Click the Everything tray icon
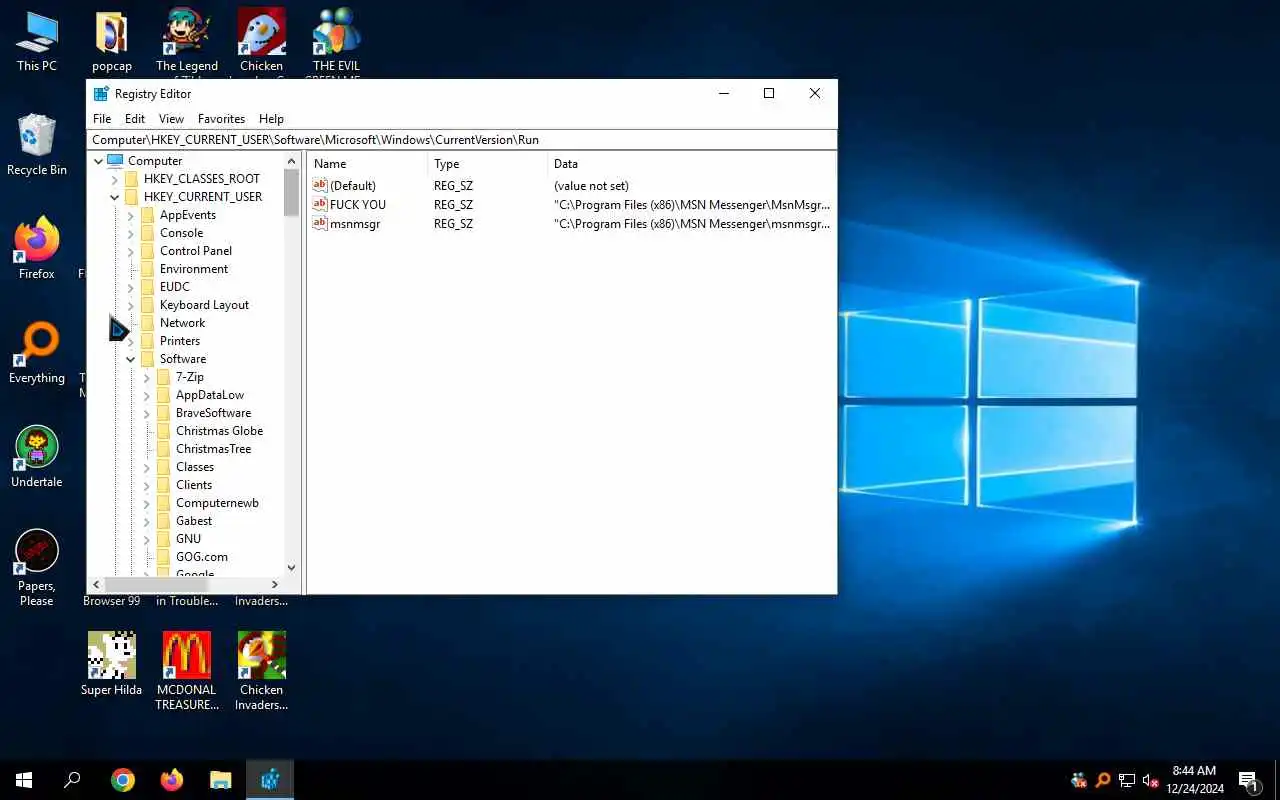1280x800 pixels. (1103, 780)
